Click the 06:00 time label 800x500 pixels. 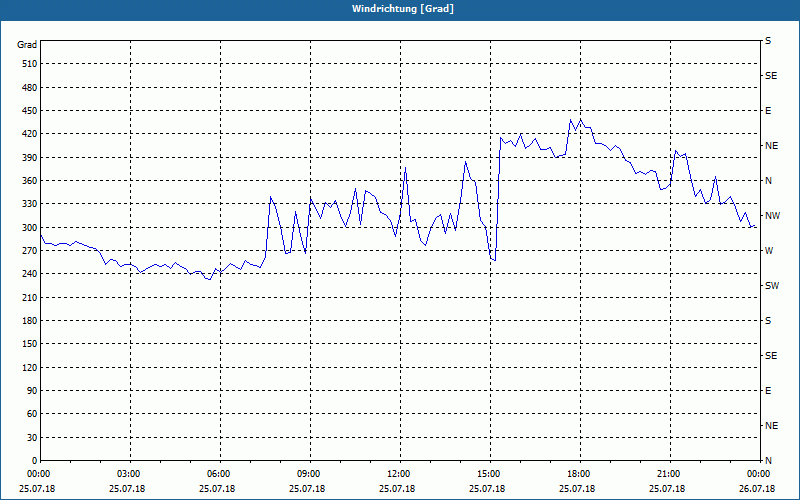click(218, 474)
